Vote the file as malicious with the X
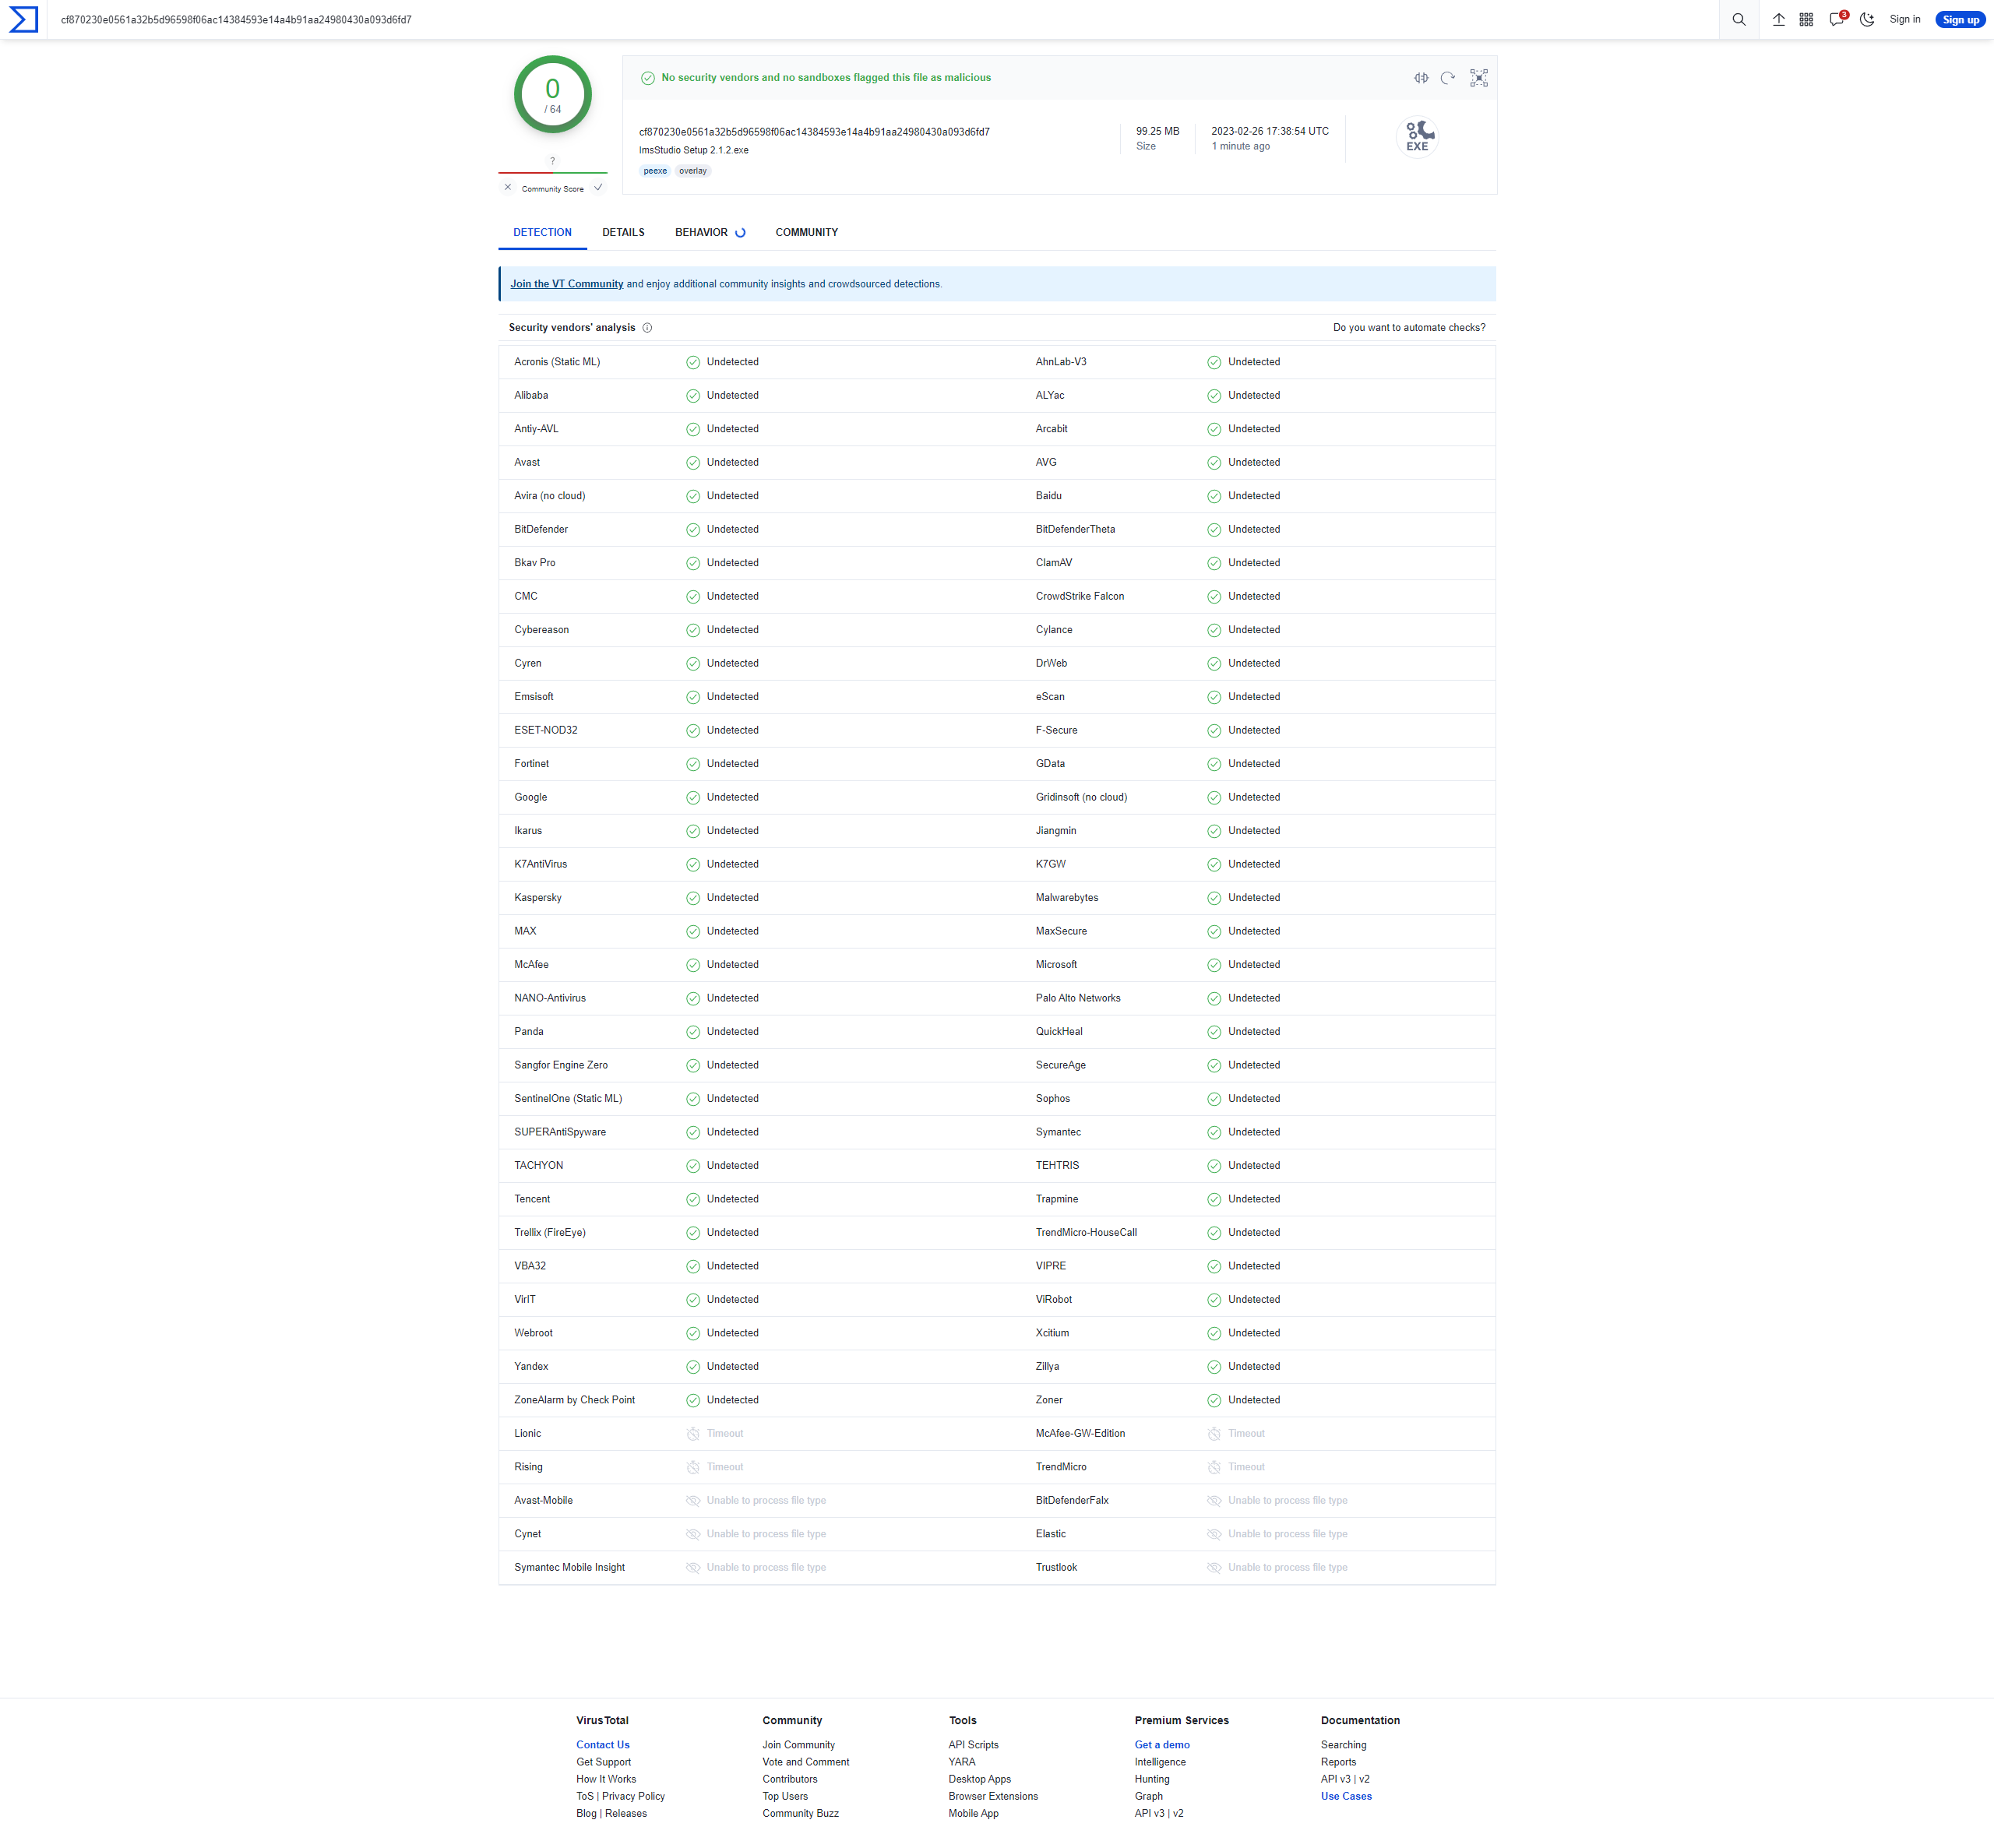Viewport: 1994px width, 1848px height. [x=508, y=187]
